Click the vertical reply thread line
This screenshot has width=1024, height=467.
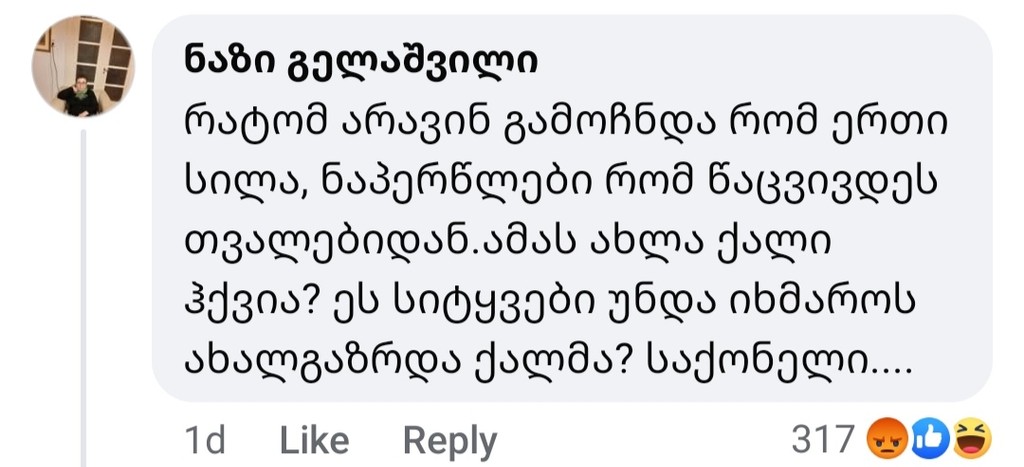click(83, 297)
